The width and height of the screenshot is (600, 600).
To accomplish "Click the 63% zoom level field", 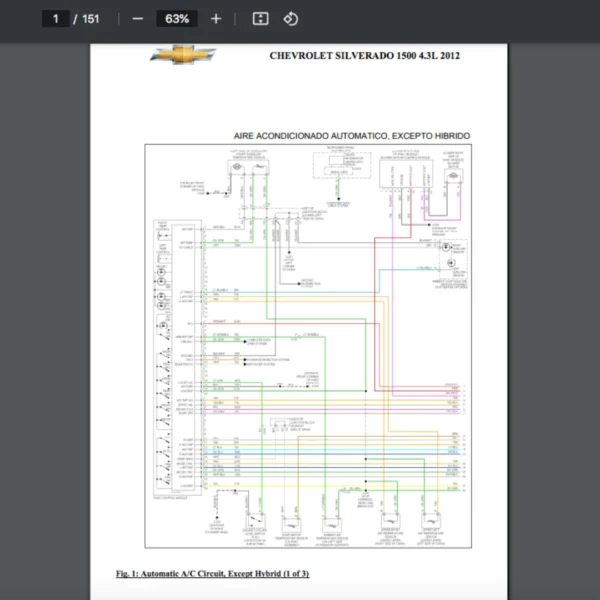I will [177, 19].
